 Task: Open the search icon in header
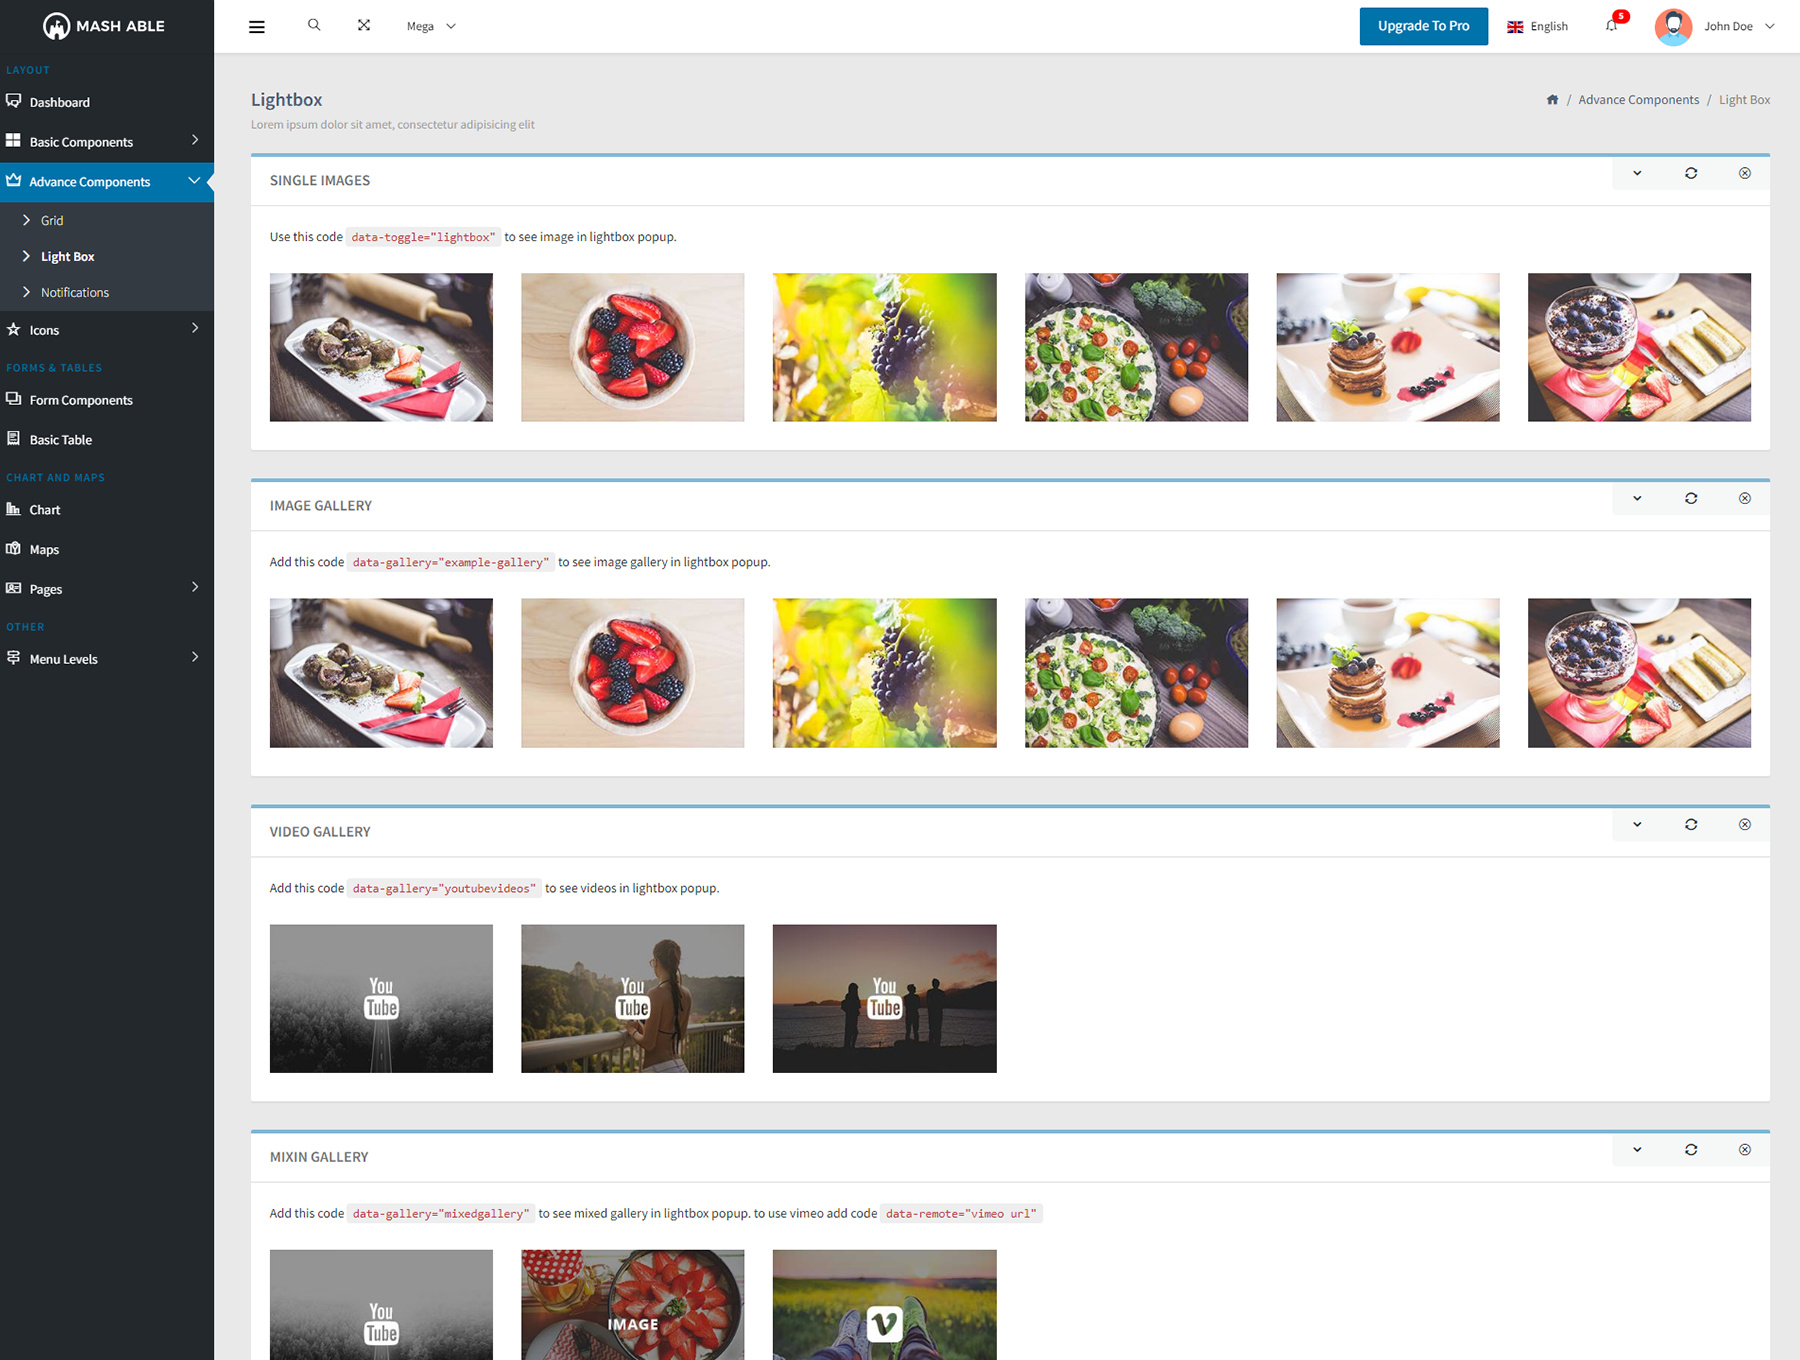coord(314,25)
